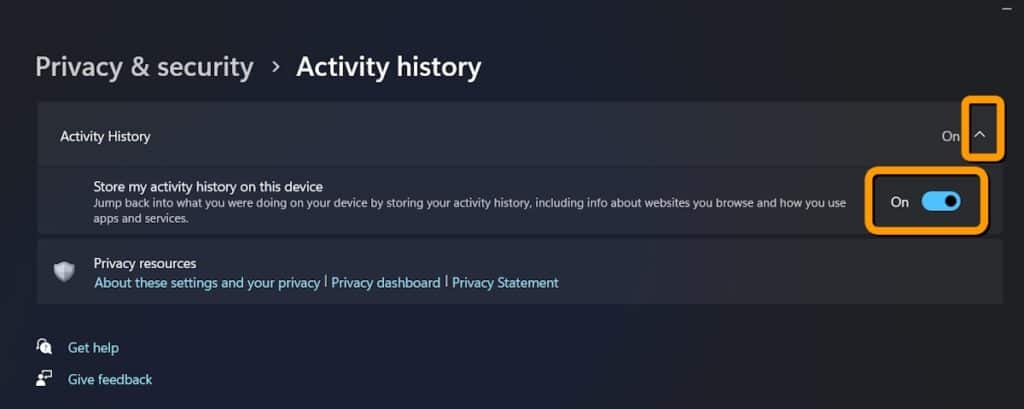Turn off Store my activity history toggle
The image size is (1024, 409).
coord(940,202)
